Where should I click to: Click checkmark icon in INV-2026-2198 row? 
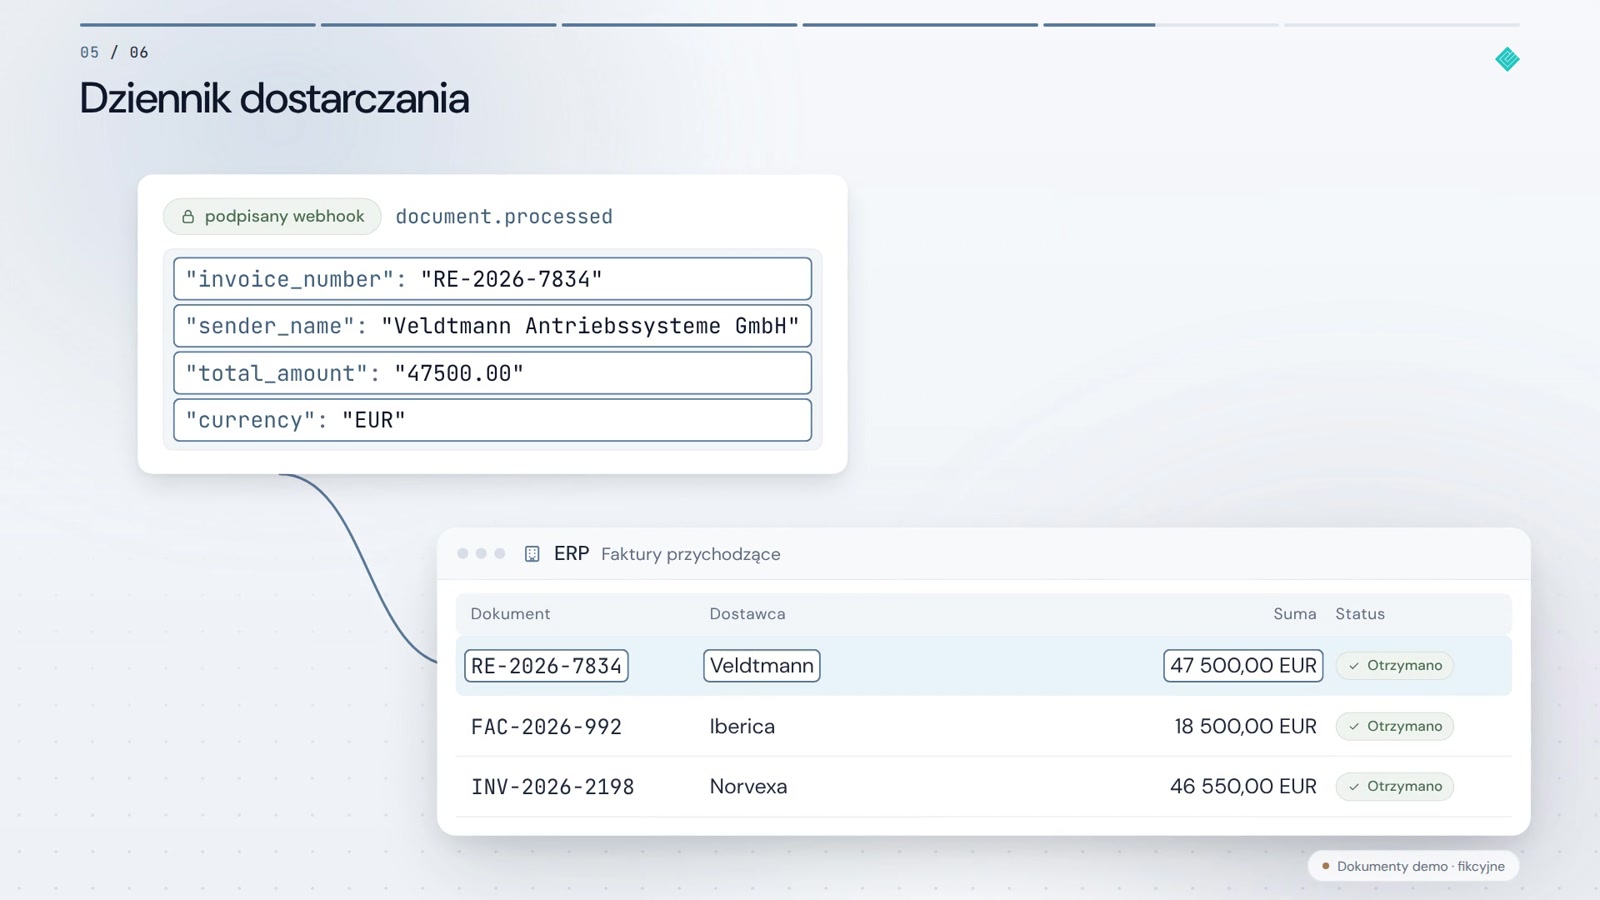click(1354, 787)
